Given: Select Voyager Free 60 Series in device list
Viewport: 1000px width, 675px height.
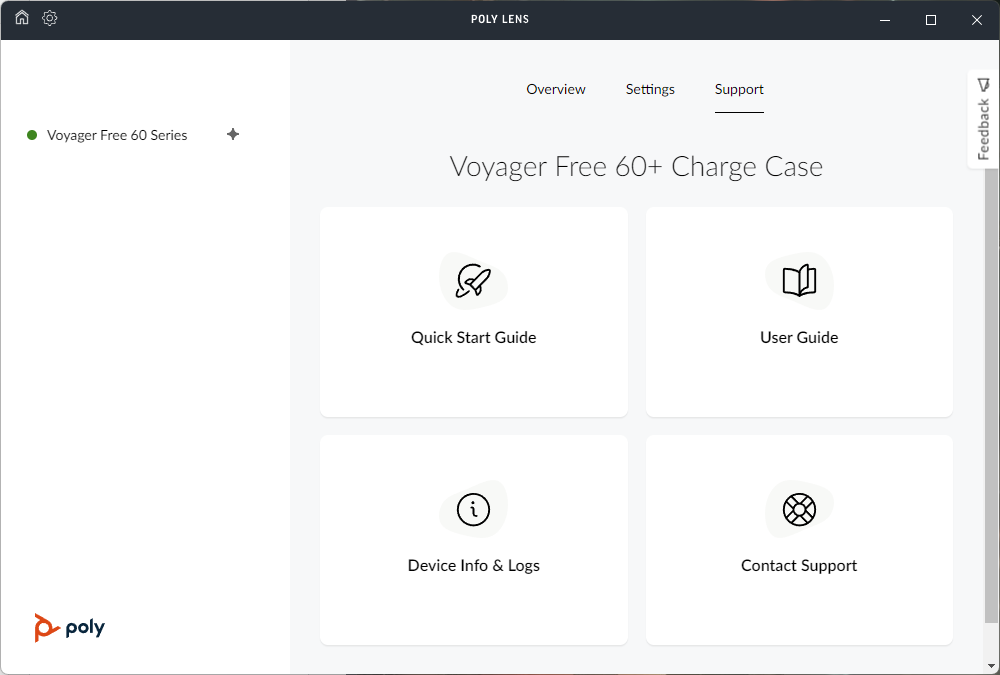Looking at the screenshot, I should coord(117,135).
